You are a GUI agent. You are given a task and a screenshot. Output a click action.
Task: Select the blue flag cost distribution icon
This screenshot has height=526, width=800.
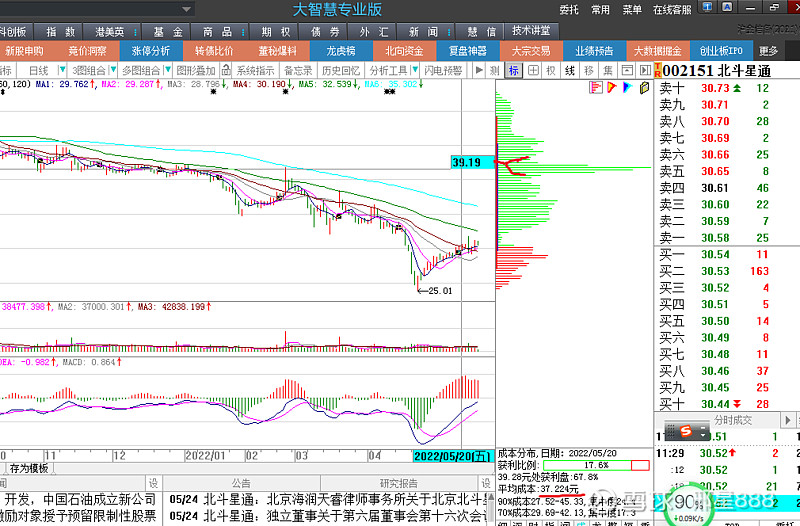[628, 88]
